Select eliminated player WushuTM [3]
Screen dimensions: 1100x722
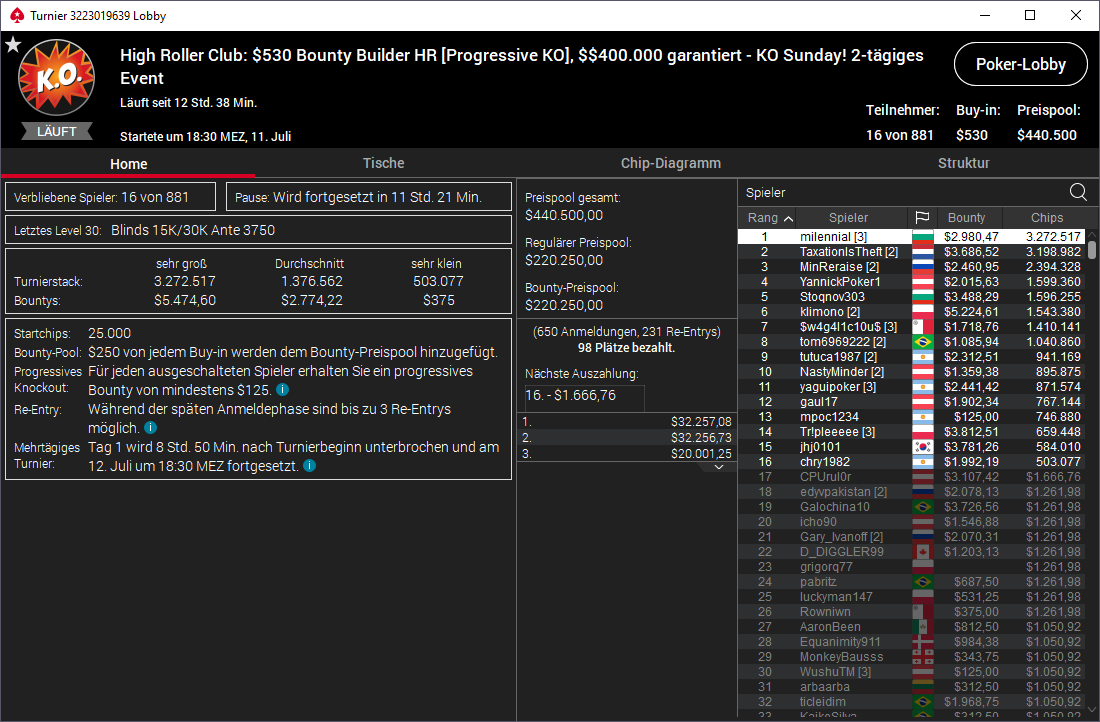tap(911, 672)
